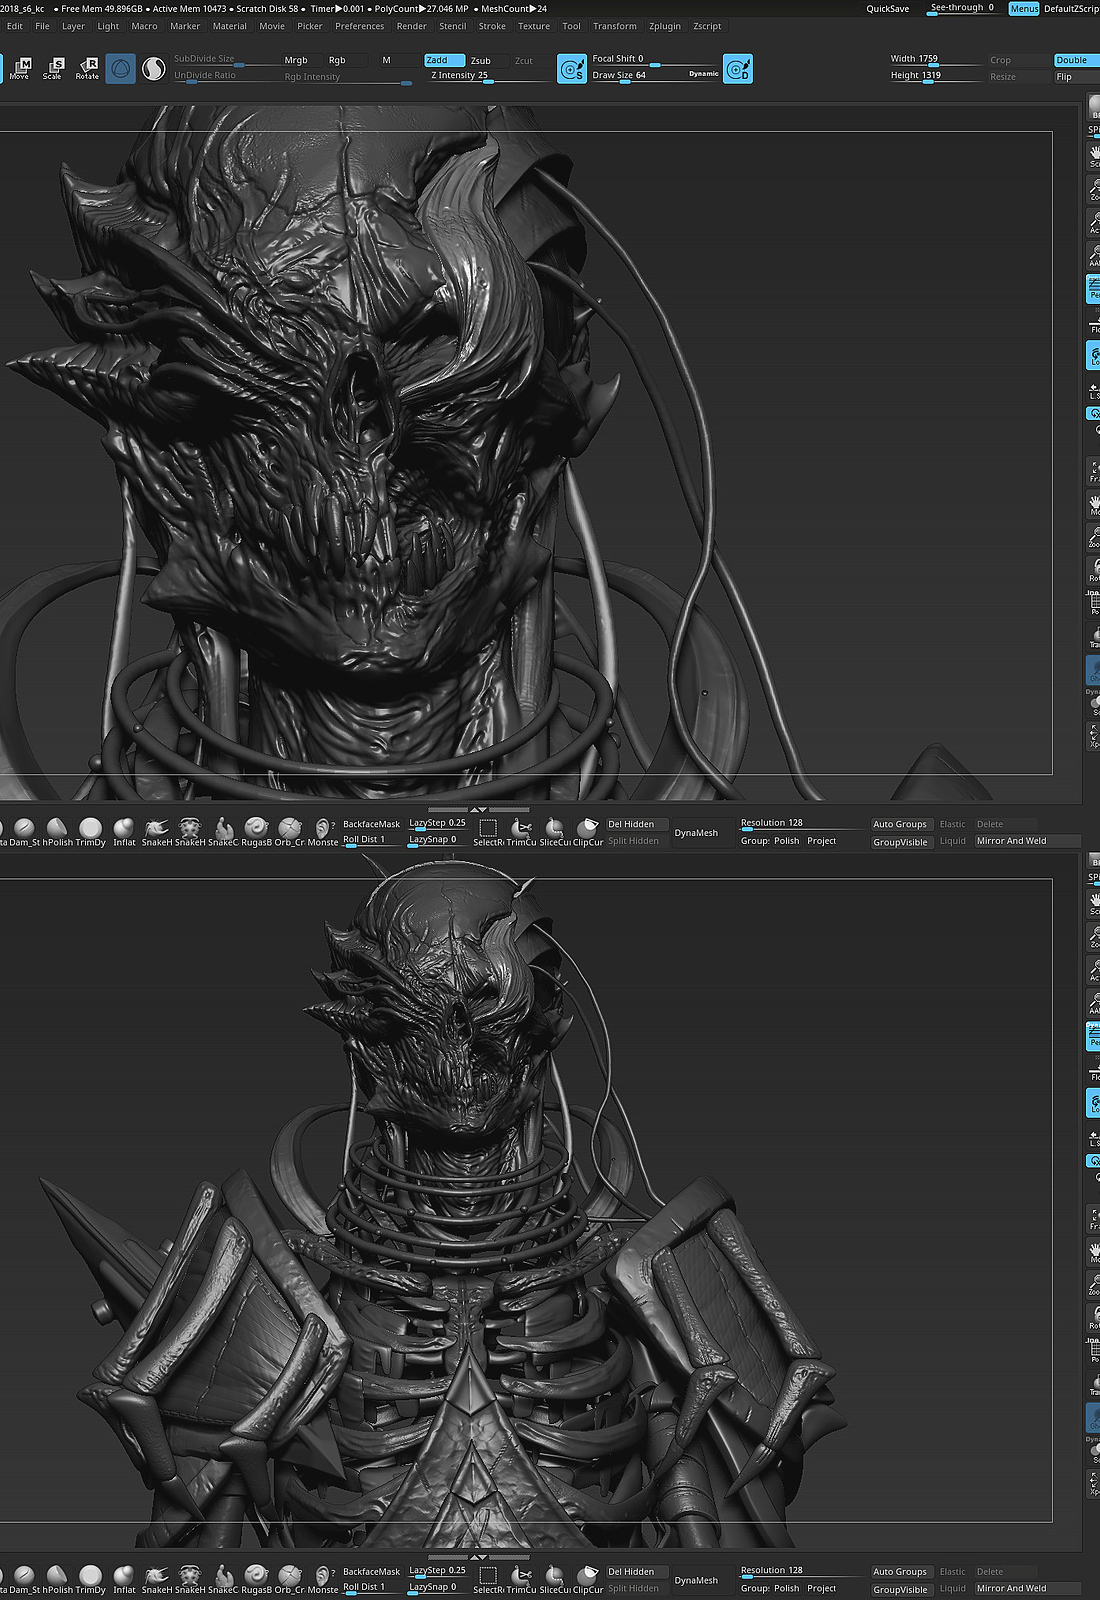1100x1600 pixels.
Task: Expand the Picker palette menu
Action: point(310,26)
